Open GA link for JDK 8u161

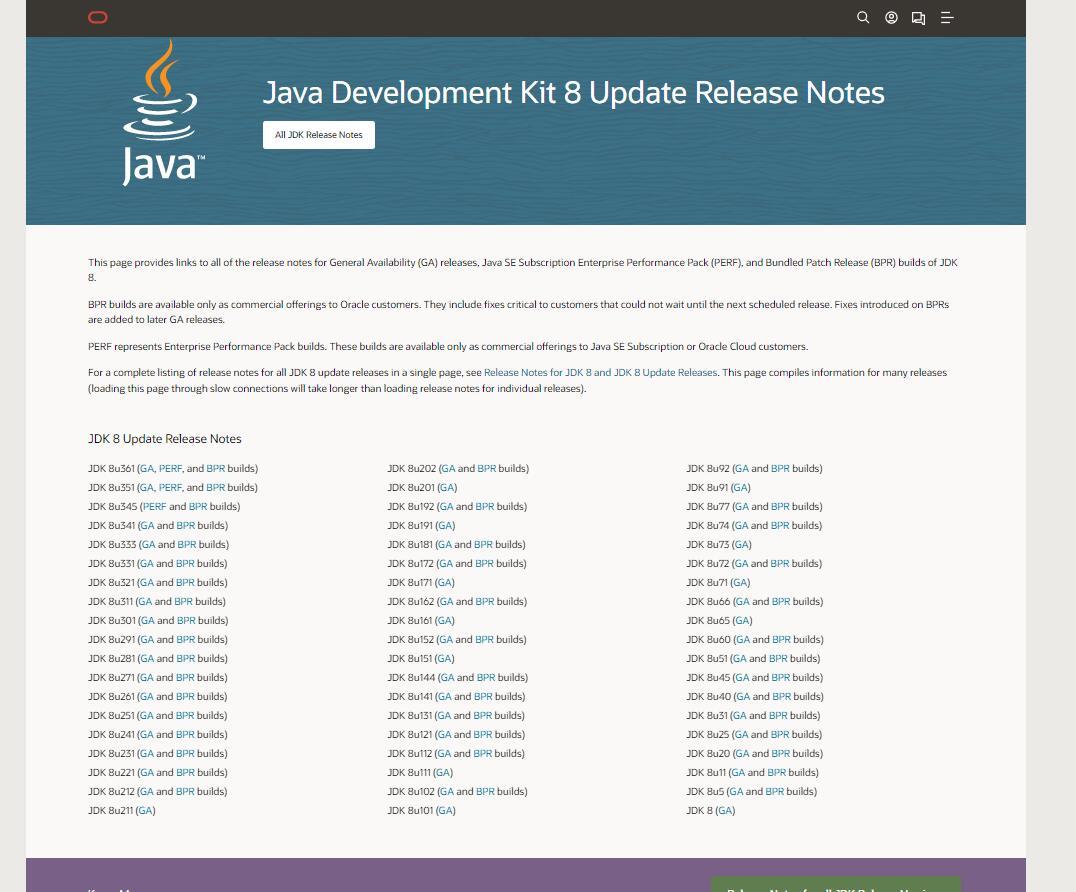point(445,621)
